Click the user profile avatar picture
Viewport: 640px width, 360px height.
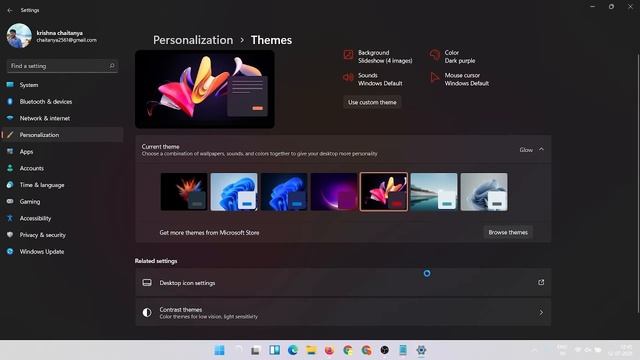click(19, 36)
